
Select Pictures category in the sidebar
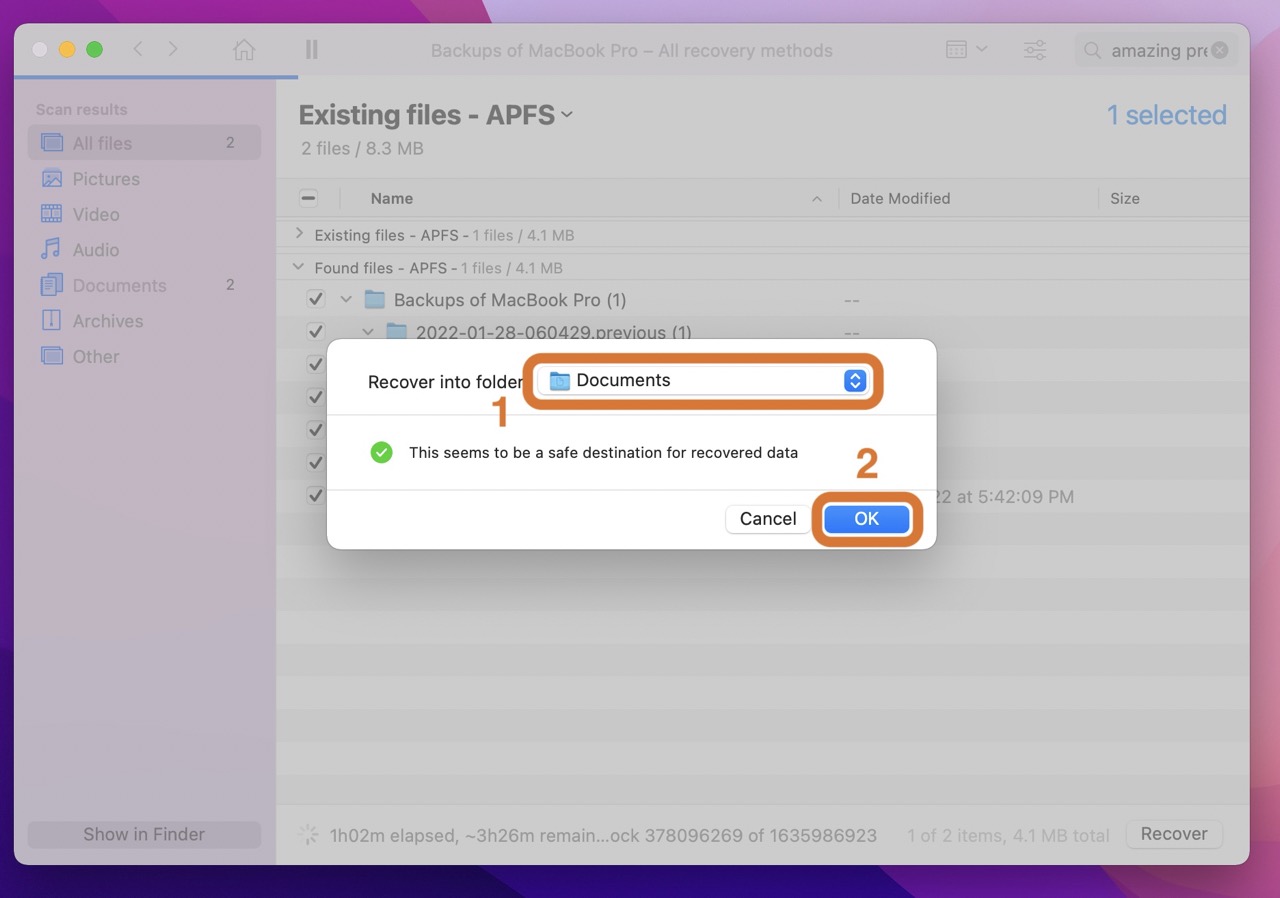144,179
